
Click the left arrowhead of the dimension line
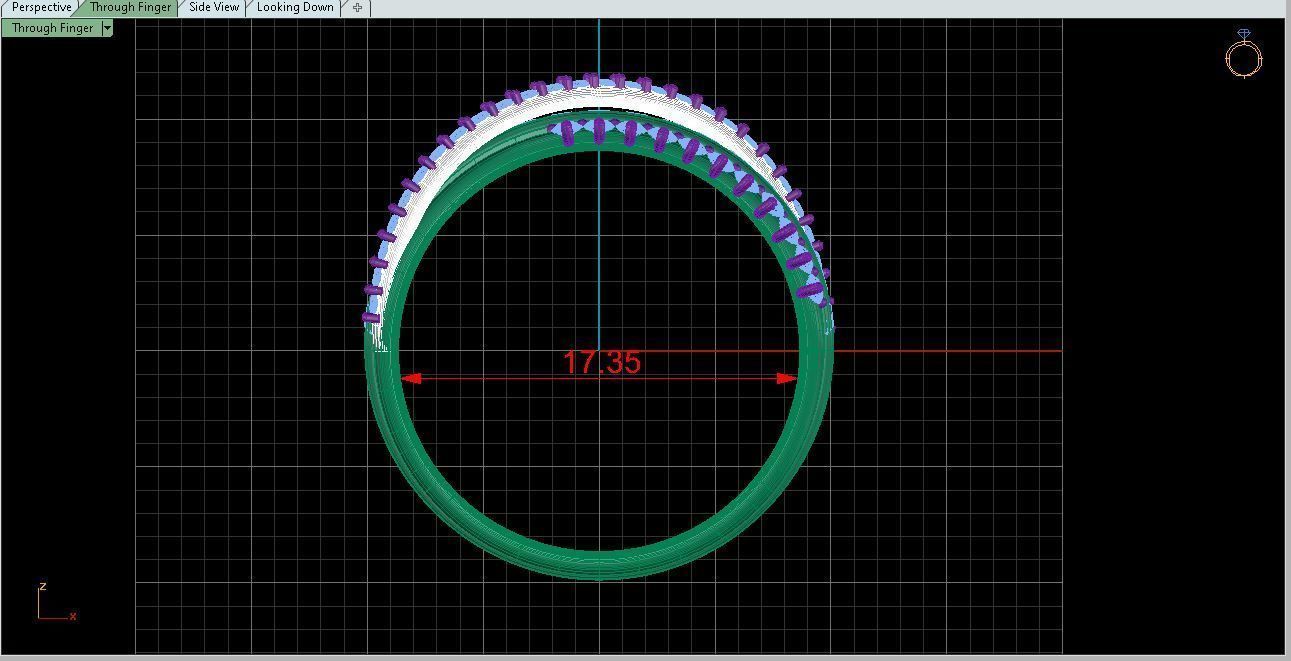(410, 378)
